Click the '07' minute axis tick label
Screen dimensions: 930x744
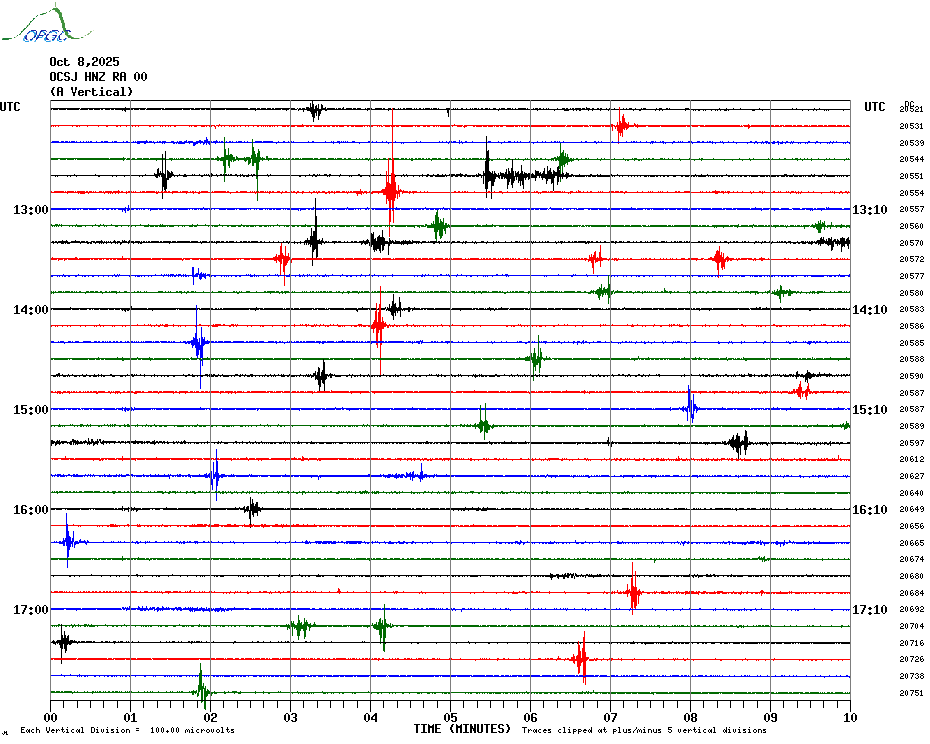(610, 717)
